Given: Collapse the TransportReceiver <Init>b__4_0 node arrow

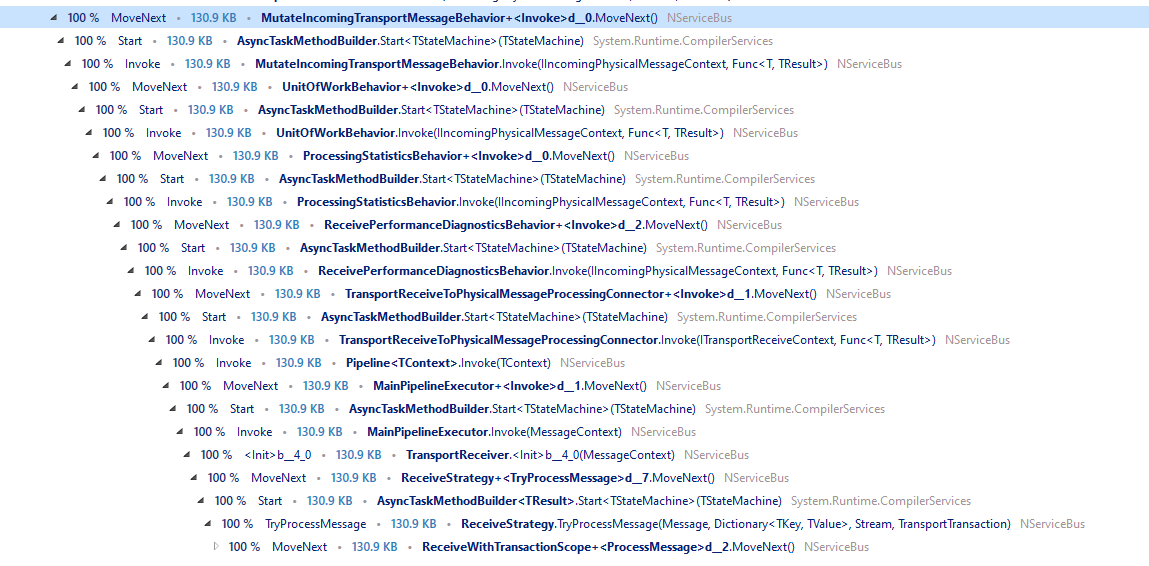Looking at the screenshot, I should click(x=186, y=455).
